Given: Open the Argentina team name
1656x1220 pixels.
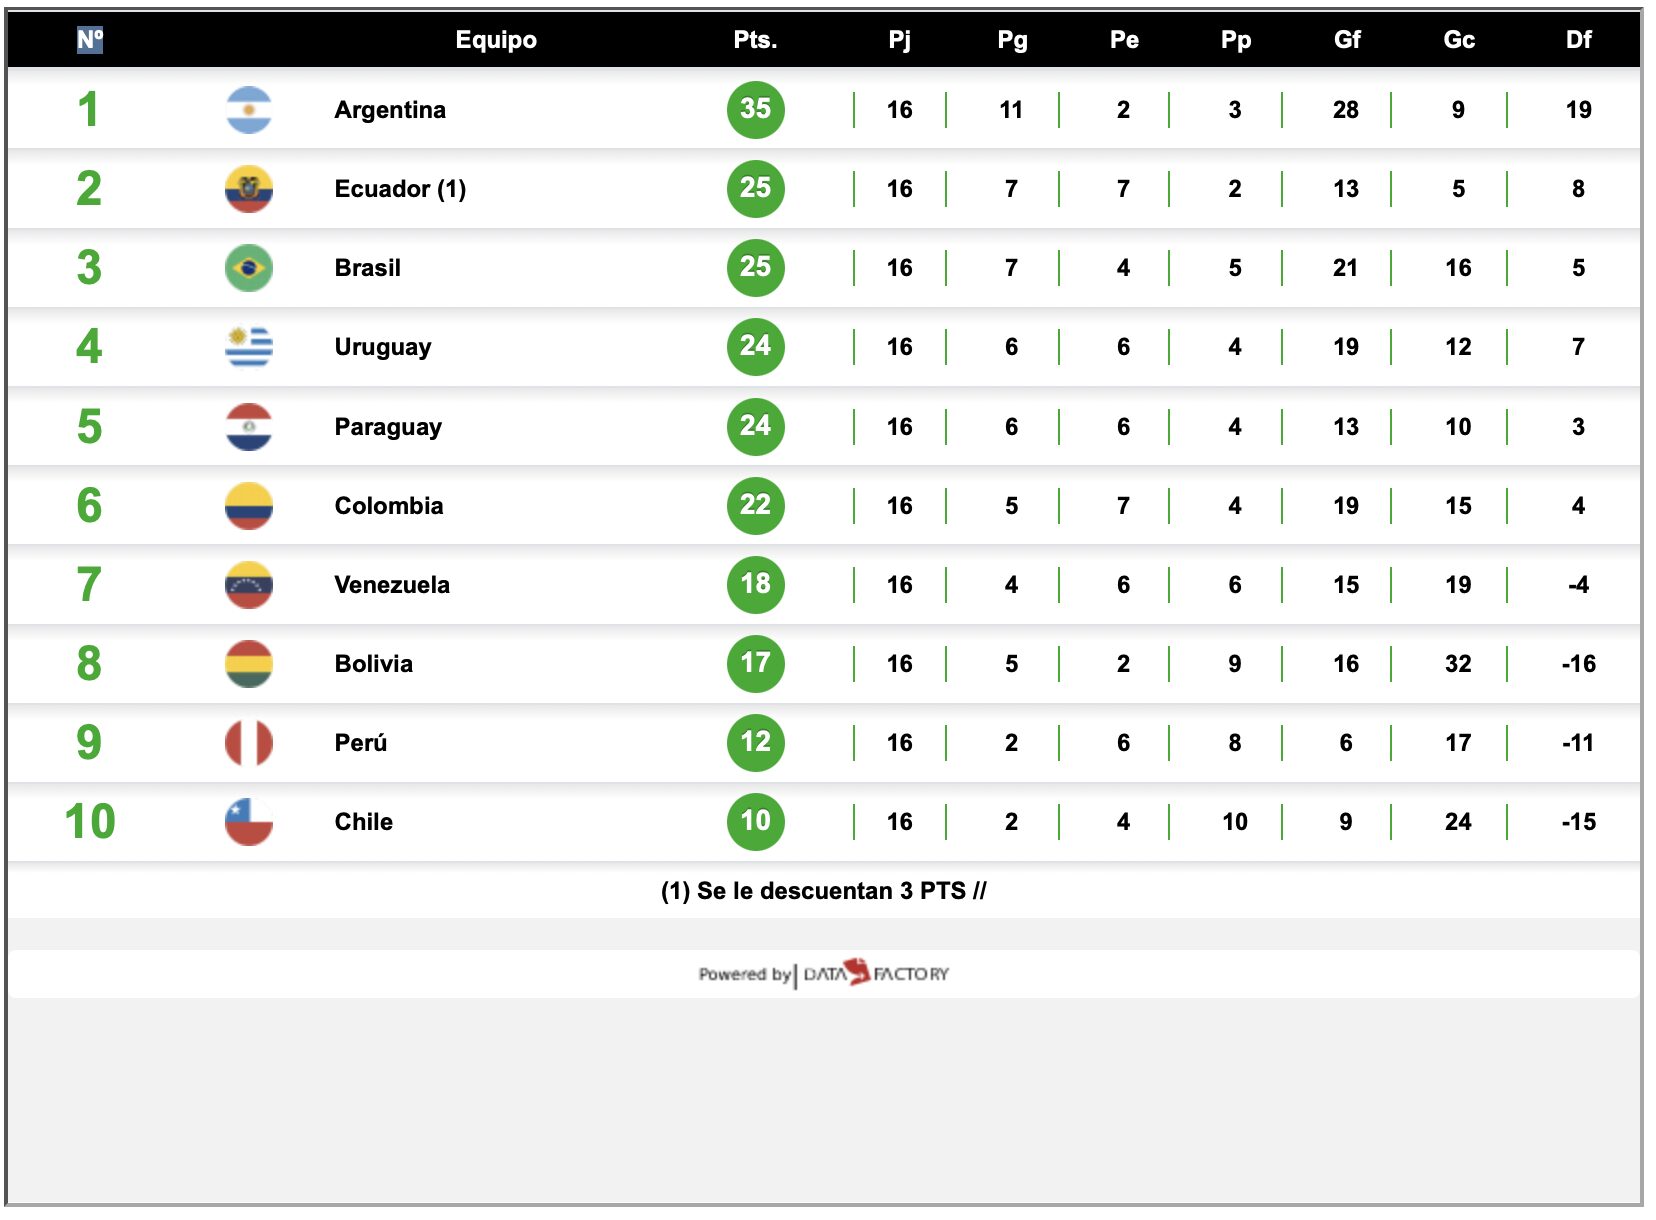Looking at the screenshot, I should 390,110.
